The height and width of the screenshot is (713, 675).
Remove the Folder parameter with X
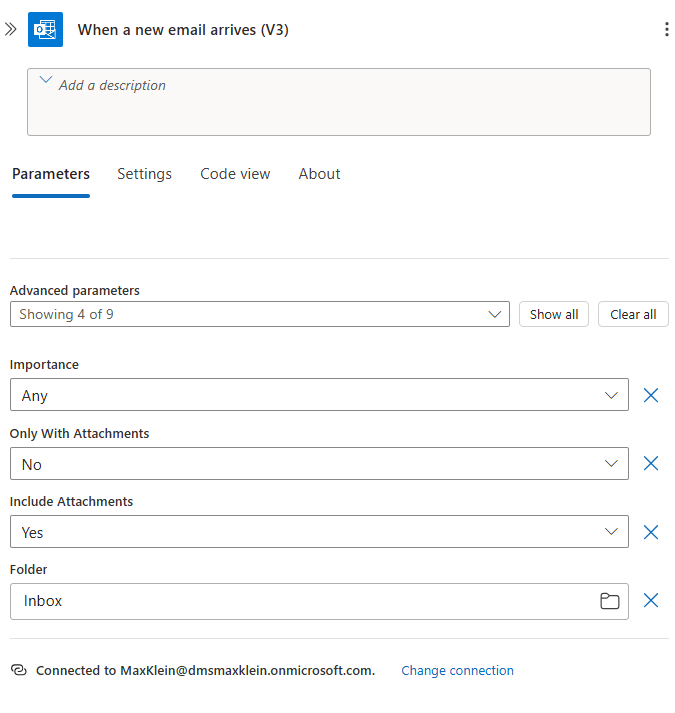(651, 600)
